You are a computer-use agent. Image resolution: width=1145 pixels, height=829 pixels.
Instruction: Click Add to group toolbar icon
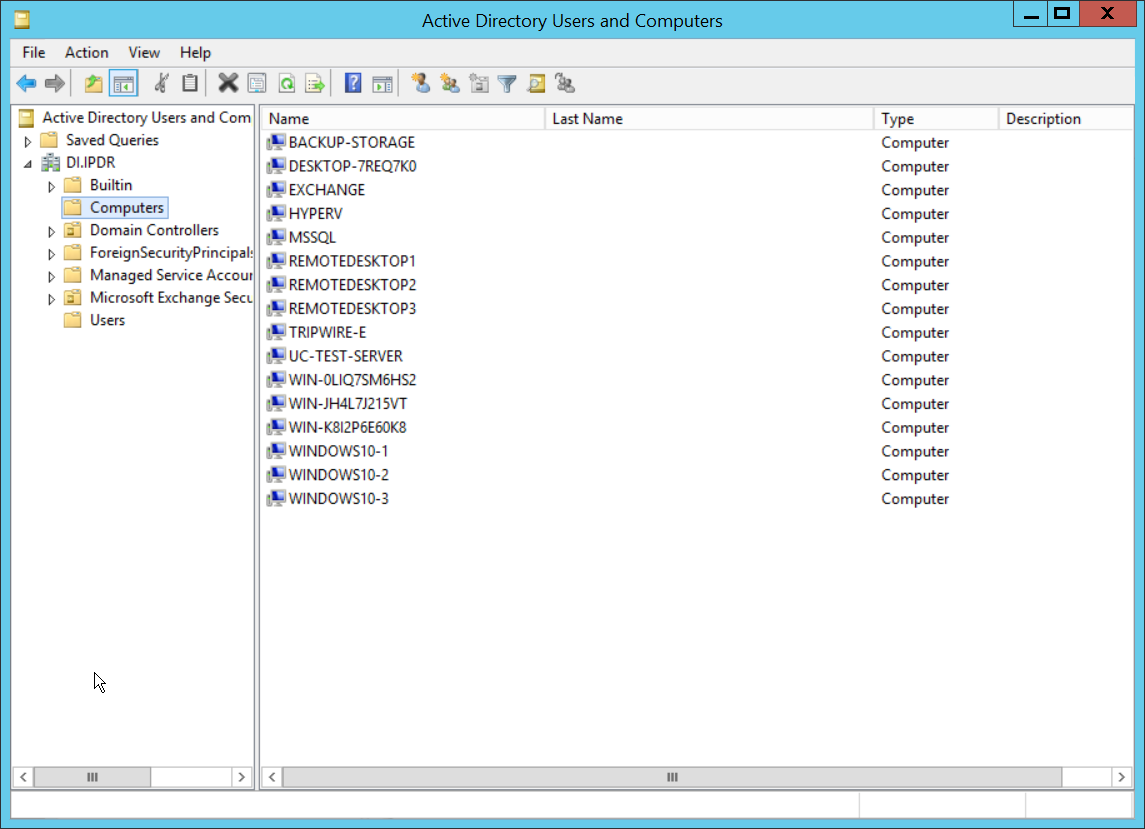tap(565, 83)
